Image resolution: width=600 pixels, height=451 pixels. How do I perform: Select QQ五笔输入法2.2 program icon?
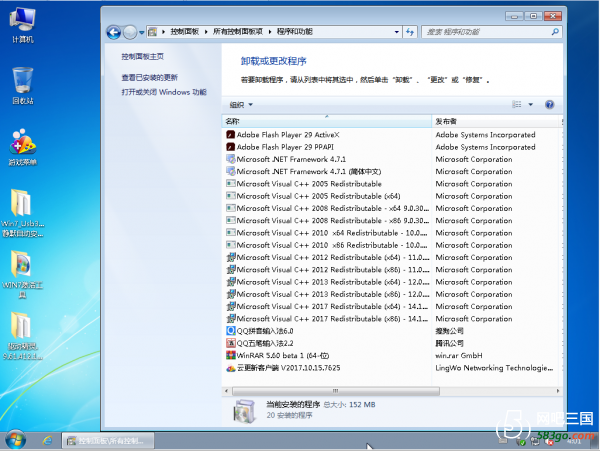(x=230, y=343)
